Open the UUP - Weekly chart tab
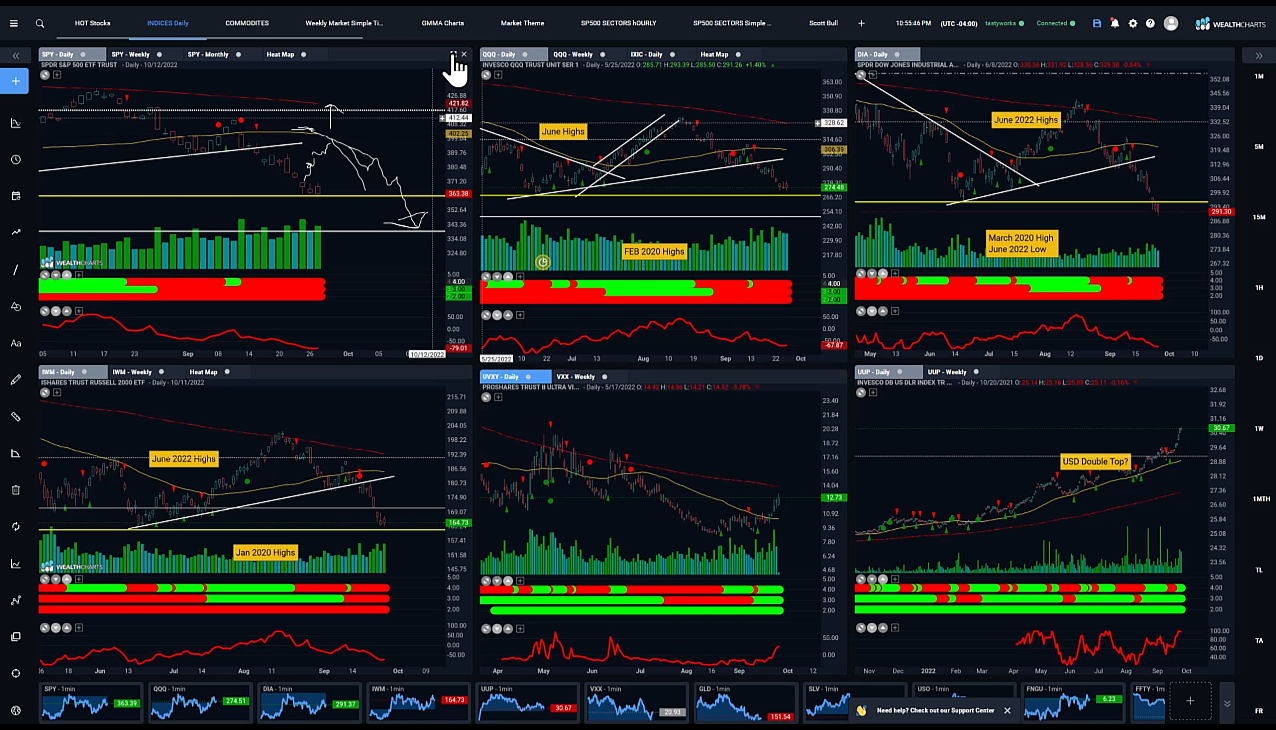The width and height of the screenshot is (1276, 730). 945,372
